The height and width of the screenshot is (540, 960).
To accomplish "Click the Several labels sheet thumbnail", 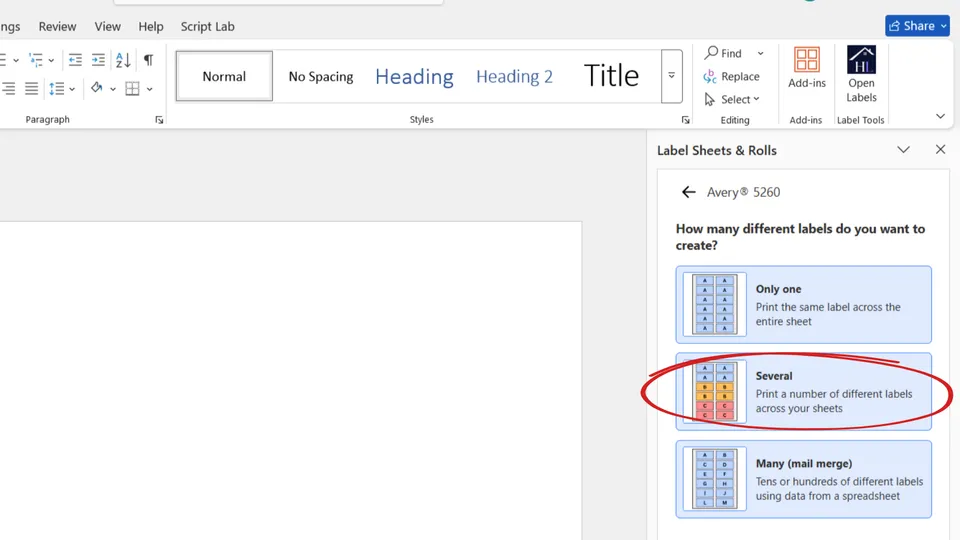I will pos(714,392).
